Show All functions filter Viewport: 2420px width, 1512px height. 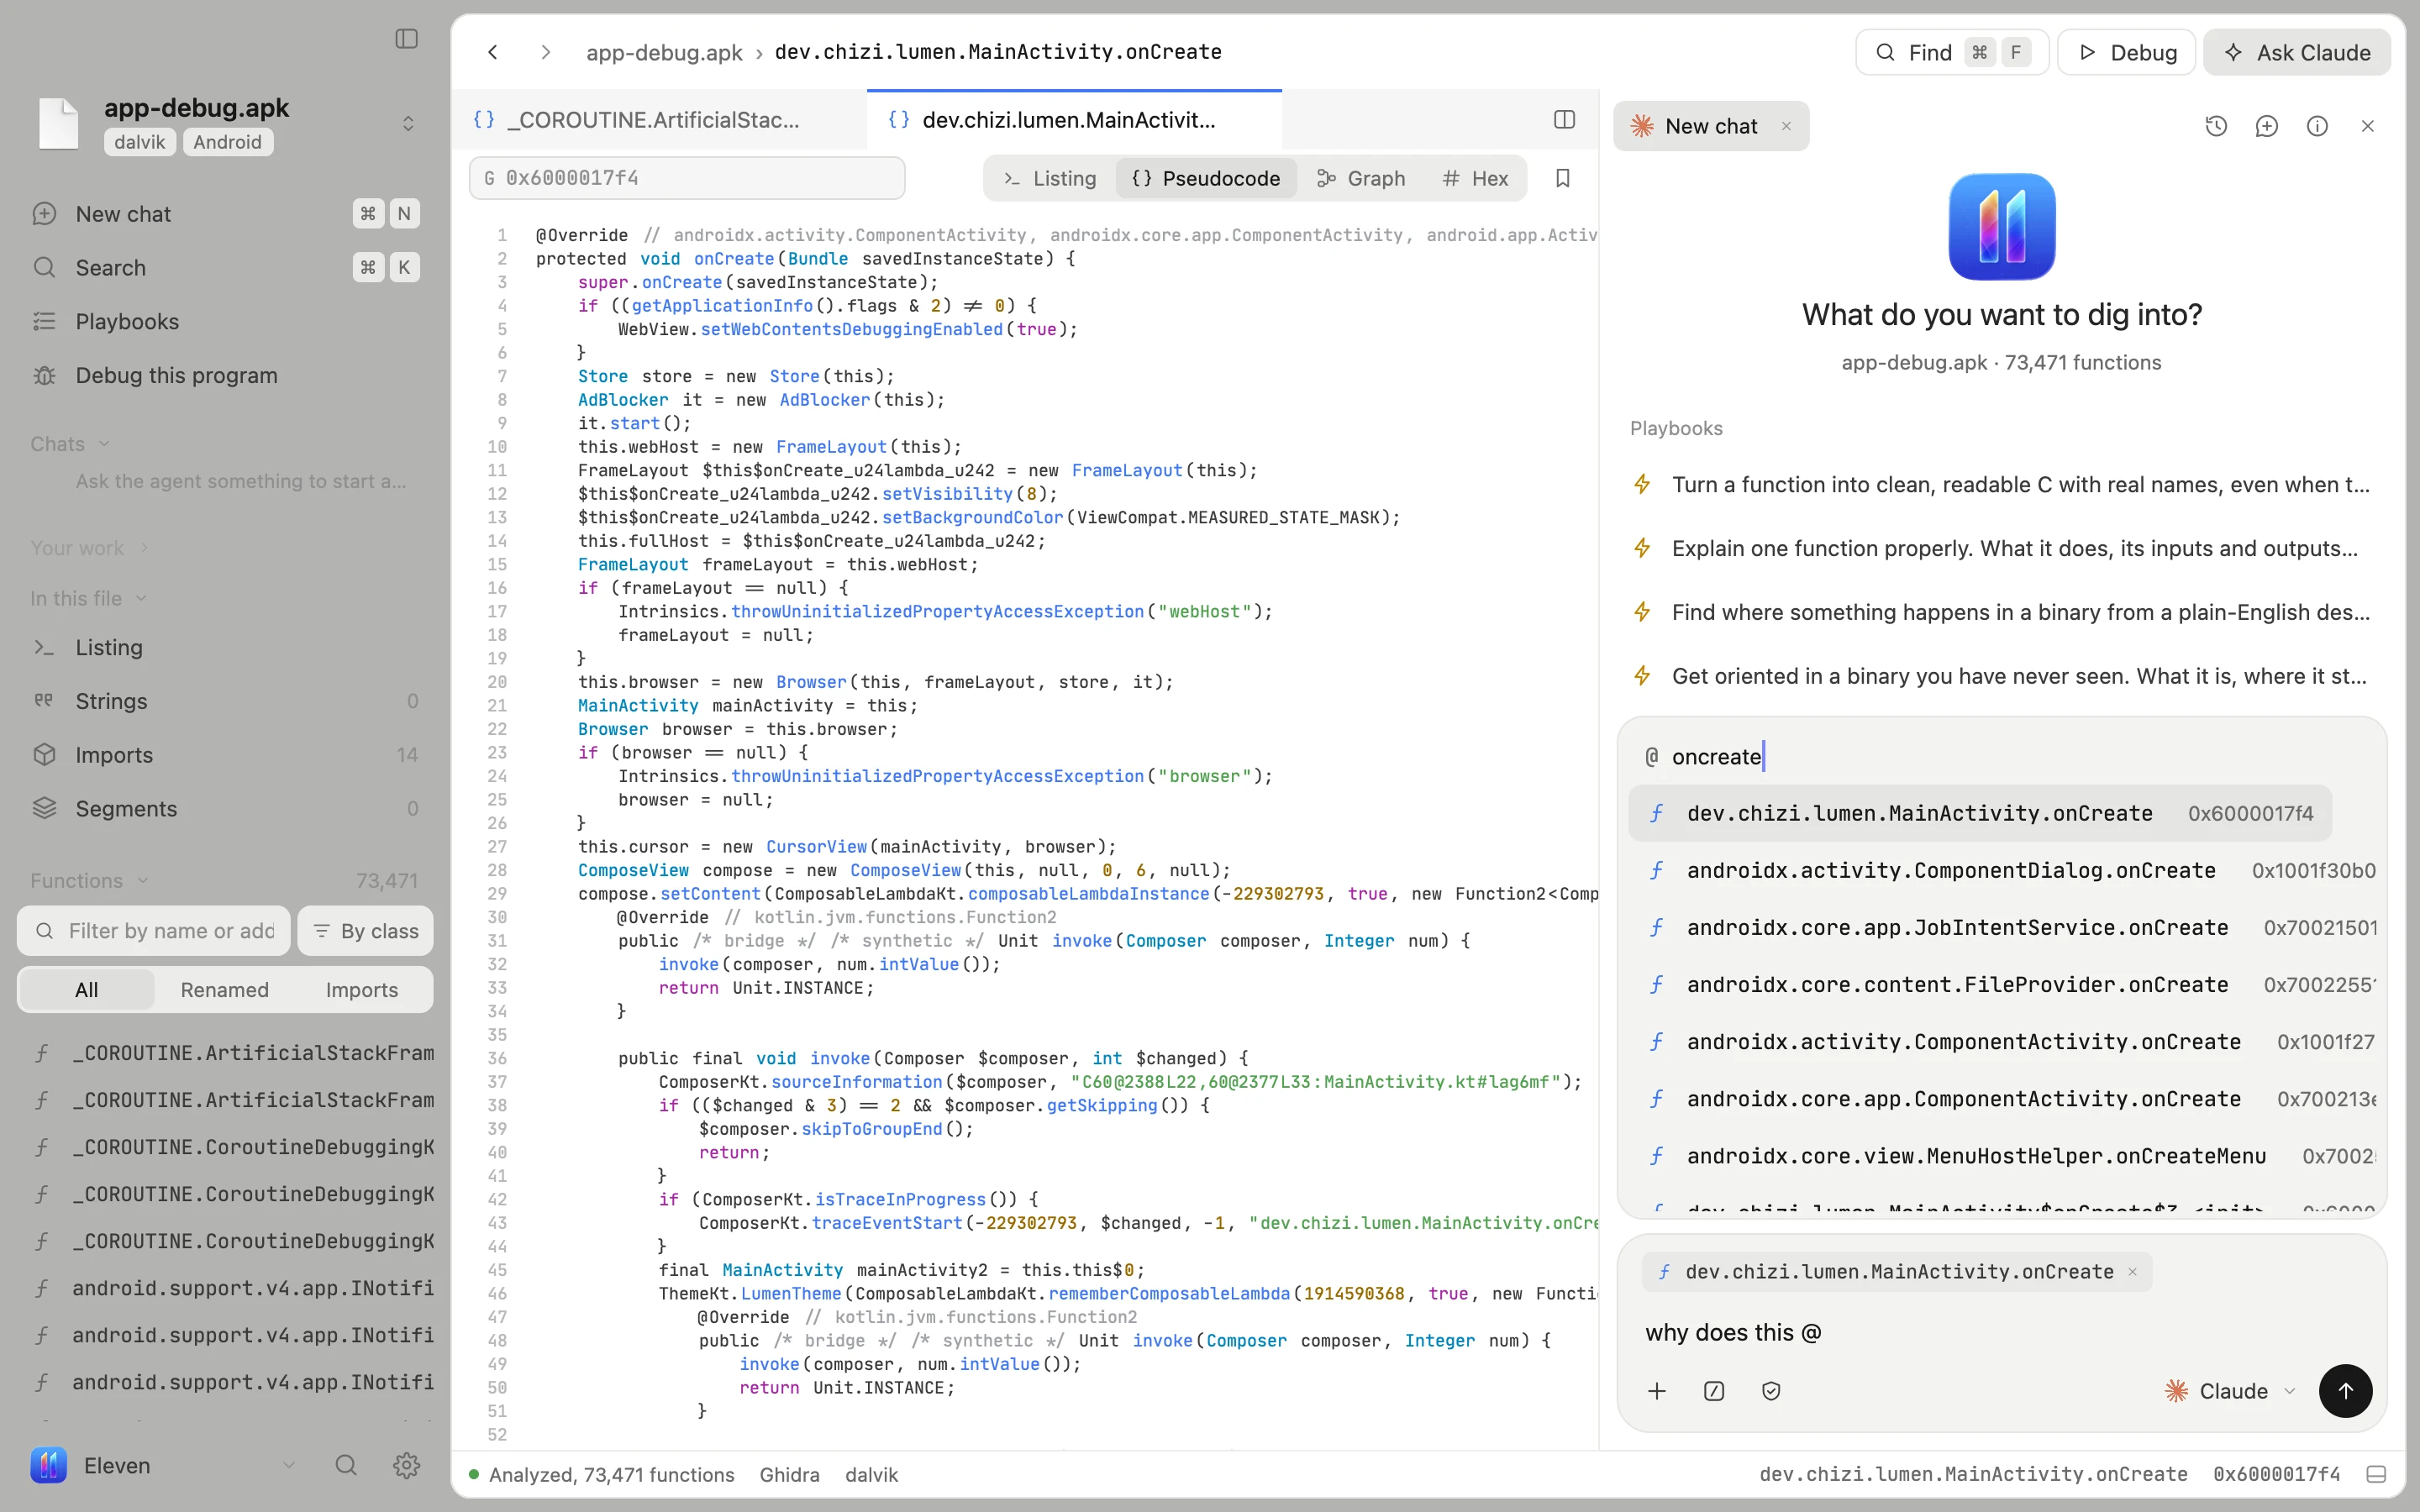87,990
